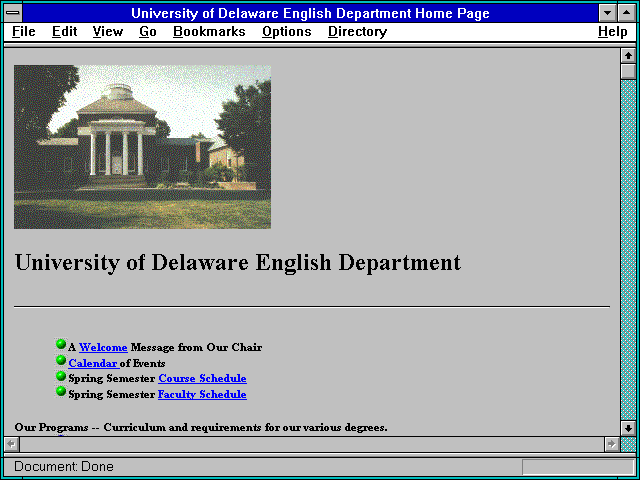Click the horizontal scrollbar right arrow

pos(611,444)
